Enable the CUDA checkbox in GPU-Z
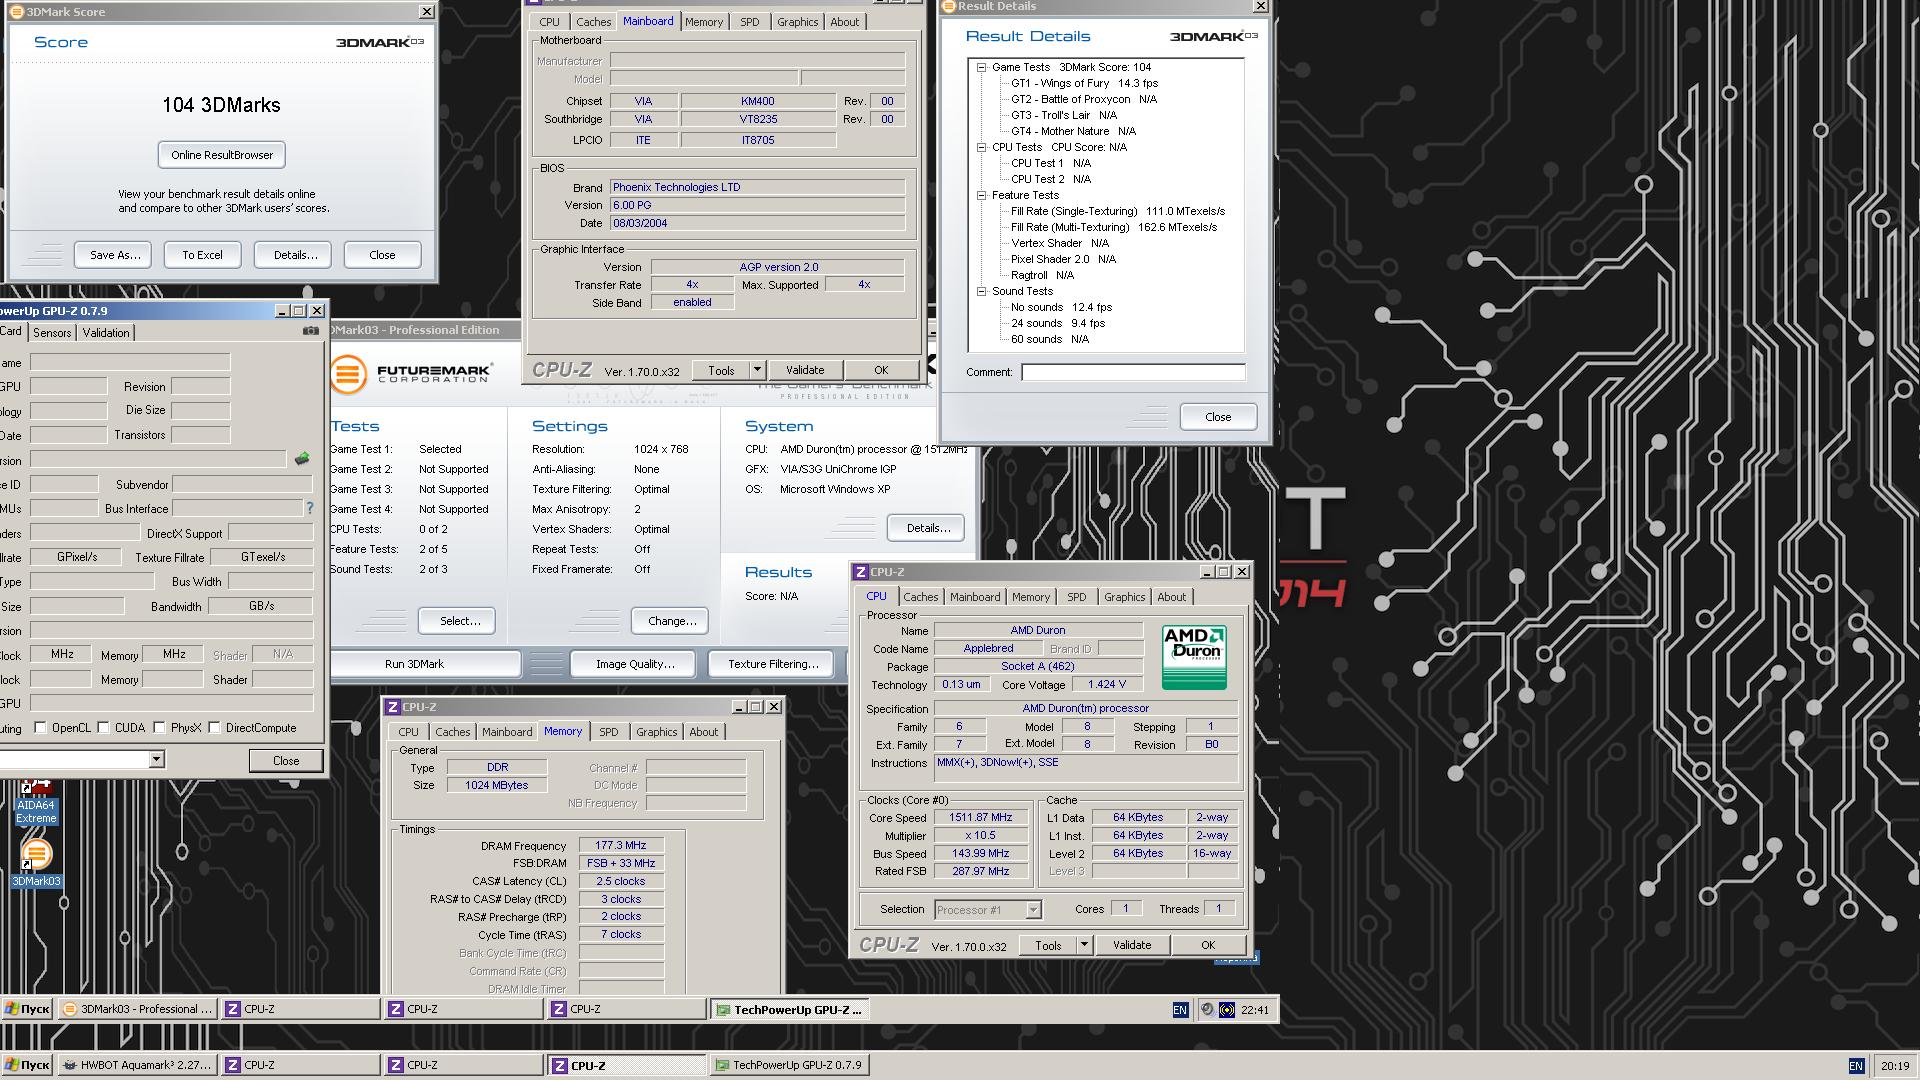 tap(103, 728)
